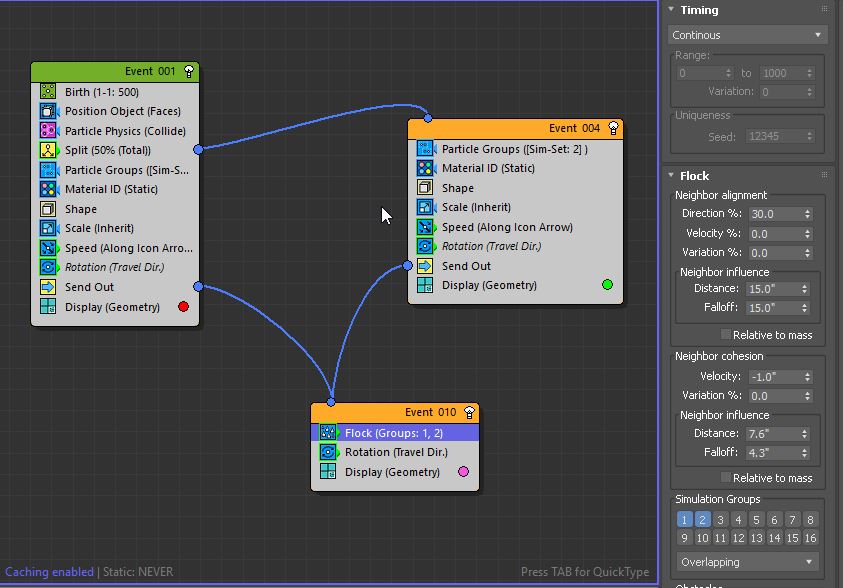Click Rotation (Travel Dir.) icon in Event 010
The width and height of the screenshot is (843, 588).
pyautogui.click(x=328, y=452)
